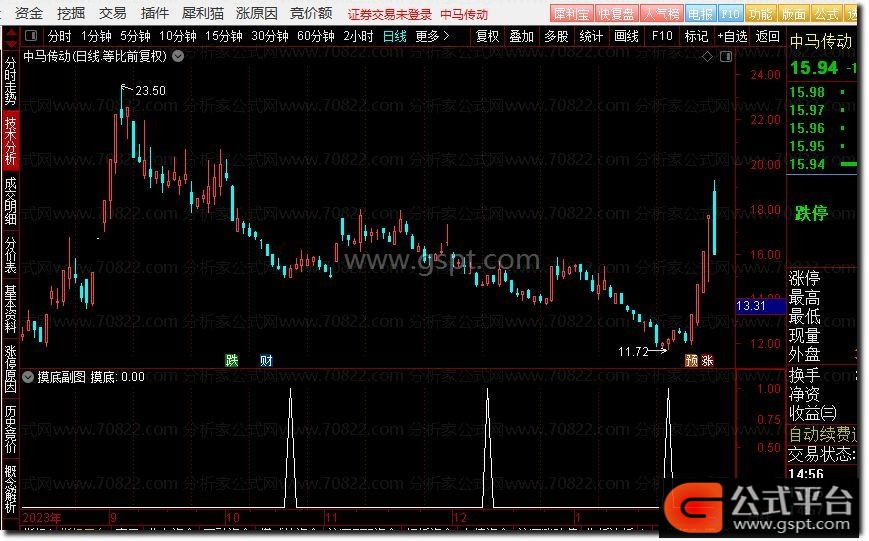869x541 pixels.
Task: Open the 分时走势 sidebar tab
Action: tap(11, 81)
